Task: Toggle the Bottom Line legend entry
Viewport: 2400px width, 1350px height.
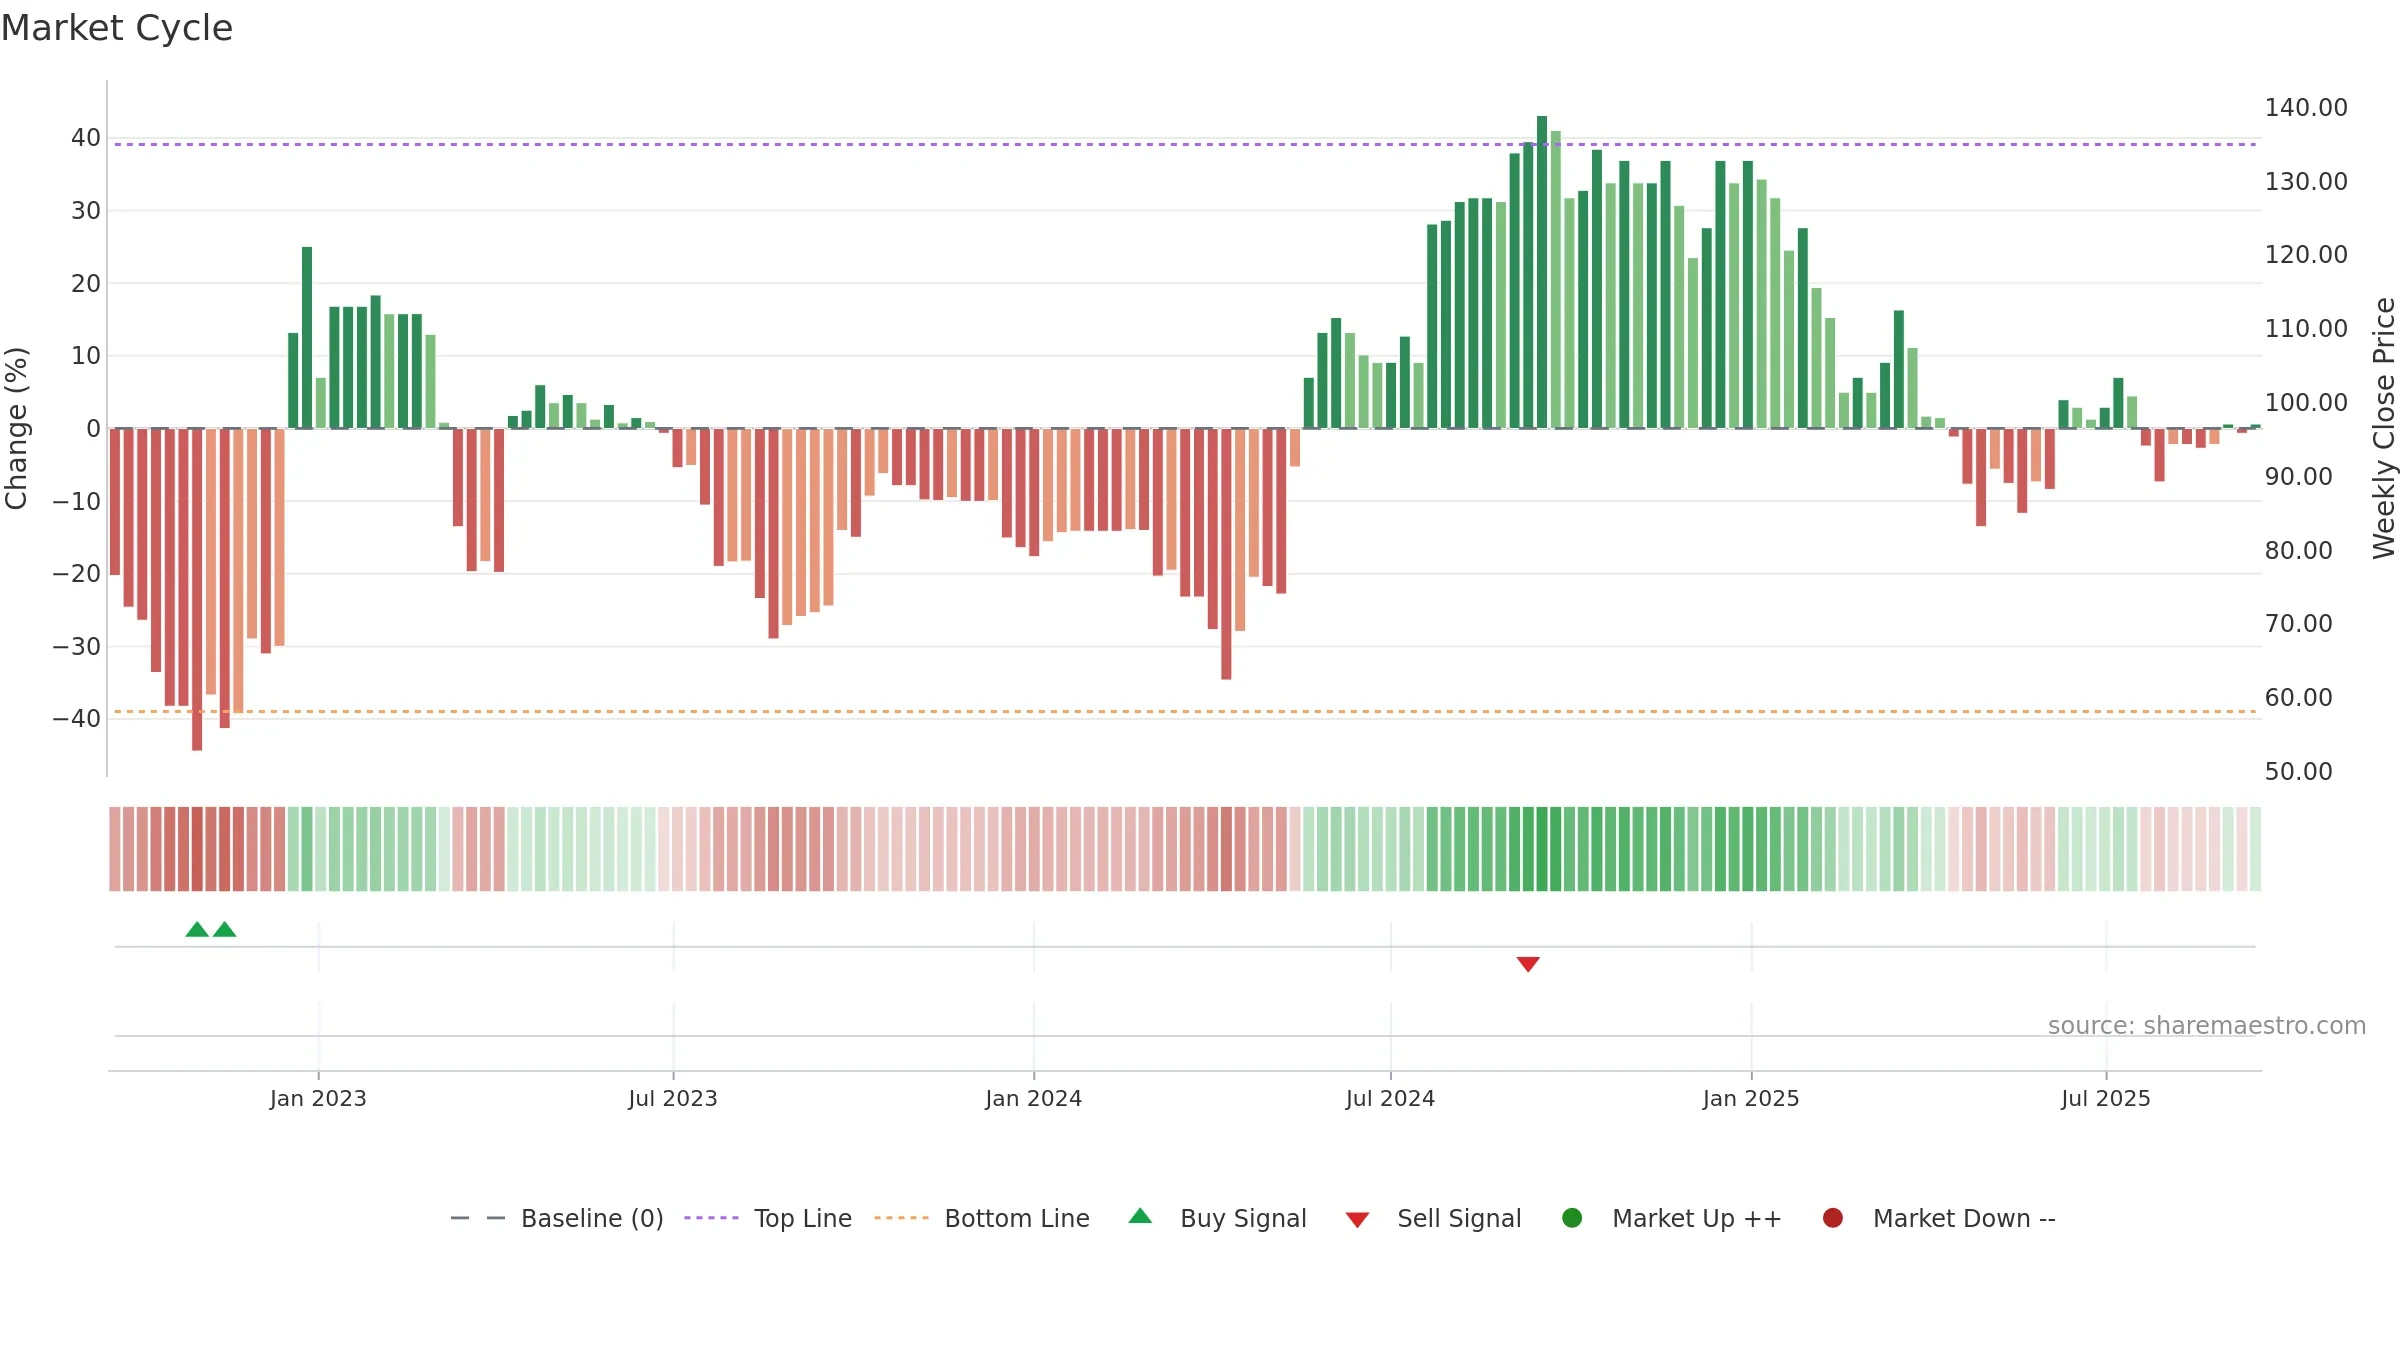Action: point(982,1218)
